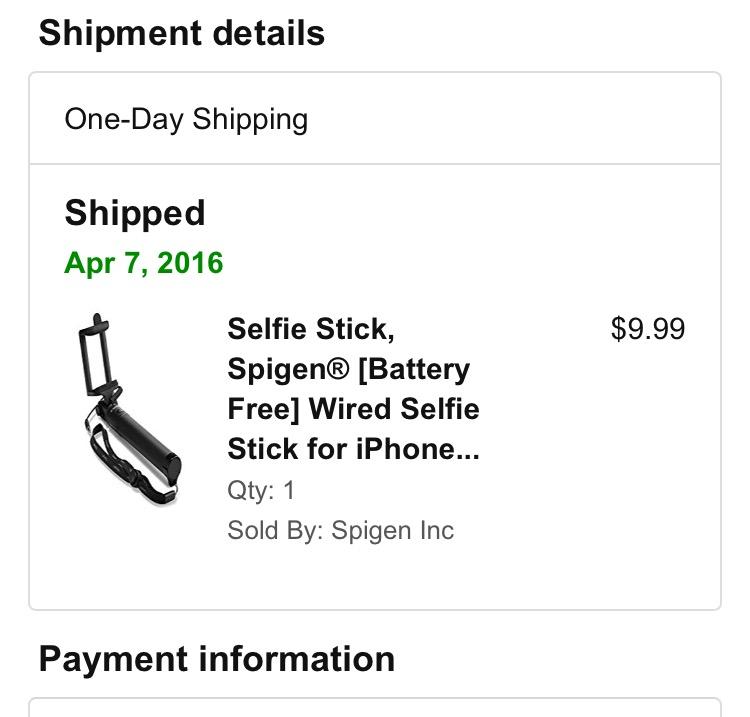Open the selfie stick product thumbnail
This screenshot has height=717, width=750.
click(x=127, y=410)
